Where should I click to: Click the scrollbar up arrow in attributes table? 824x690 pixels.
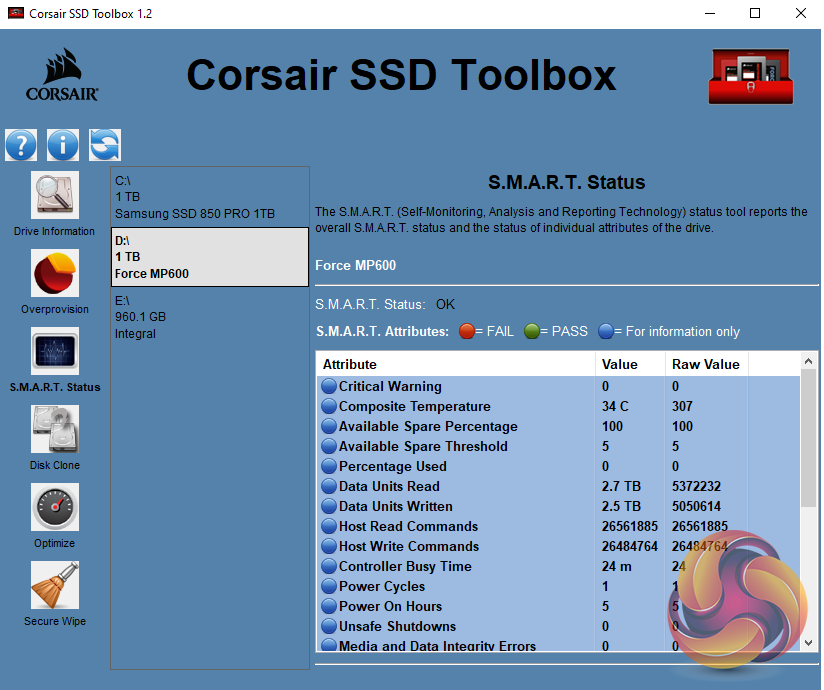pos(809,360)
